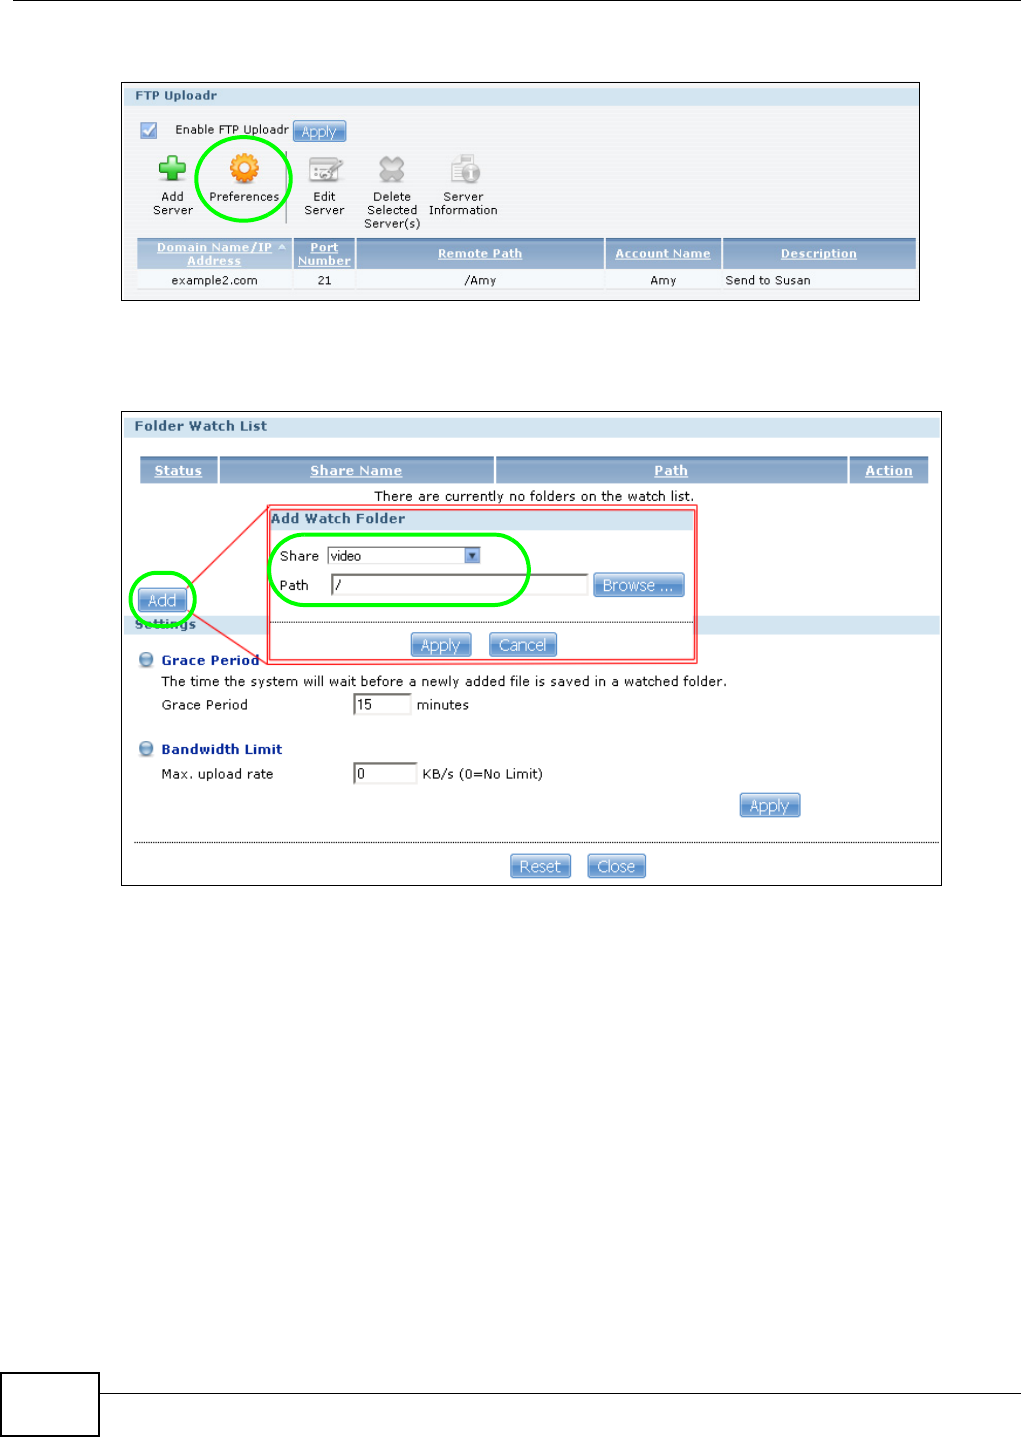Viewport: 1021px width, 1437px height.
Task: Sort Folder Watch List by Path
Action: tap(671, 471)
